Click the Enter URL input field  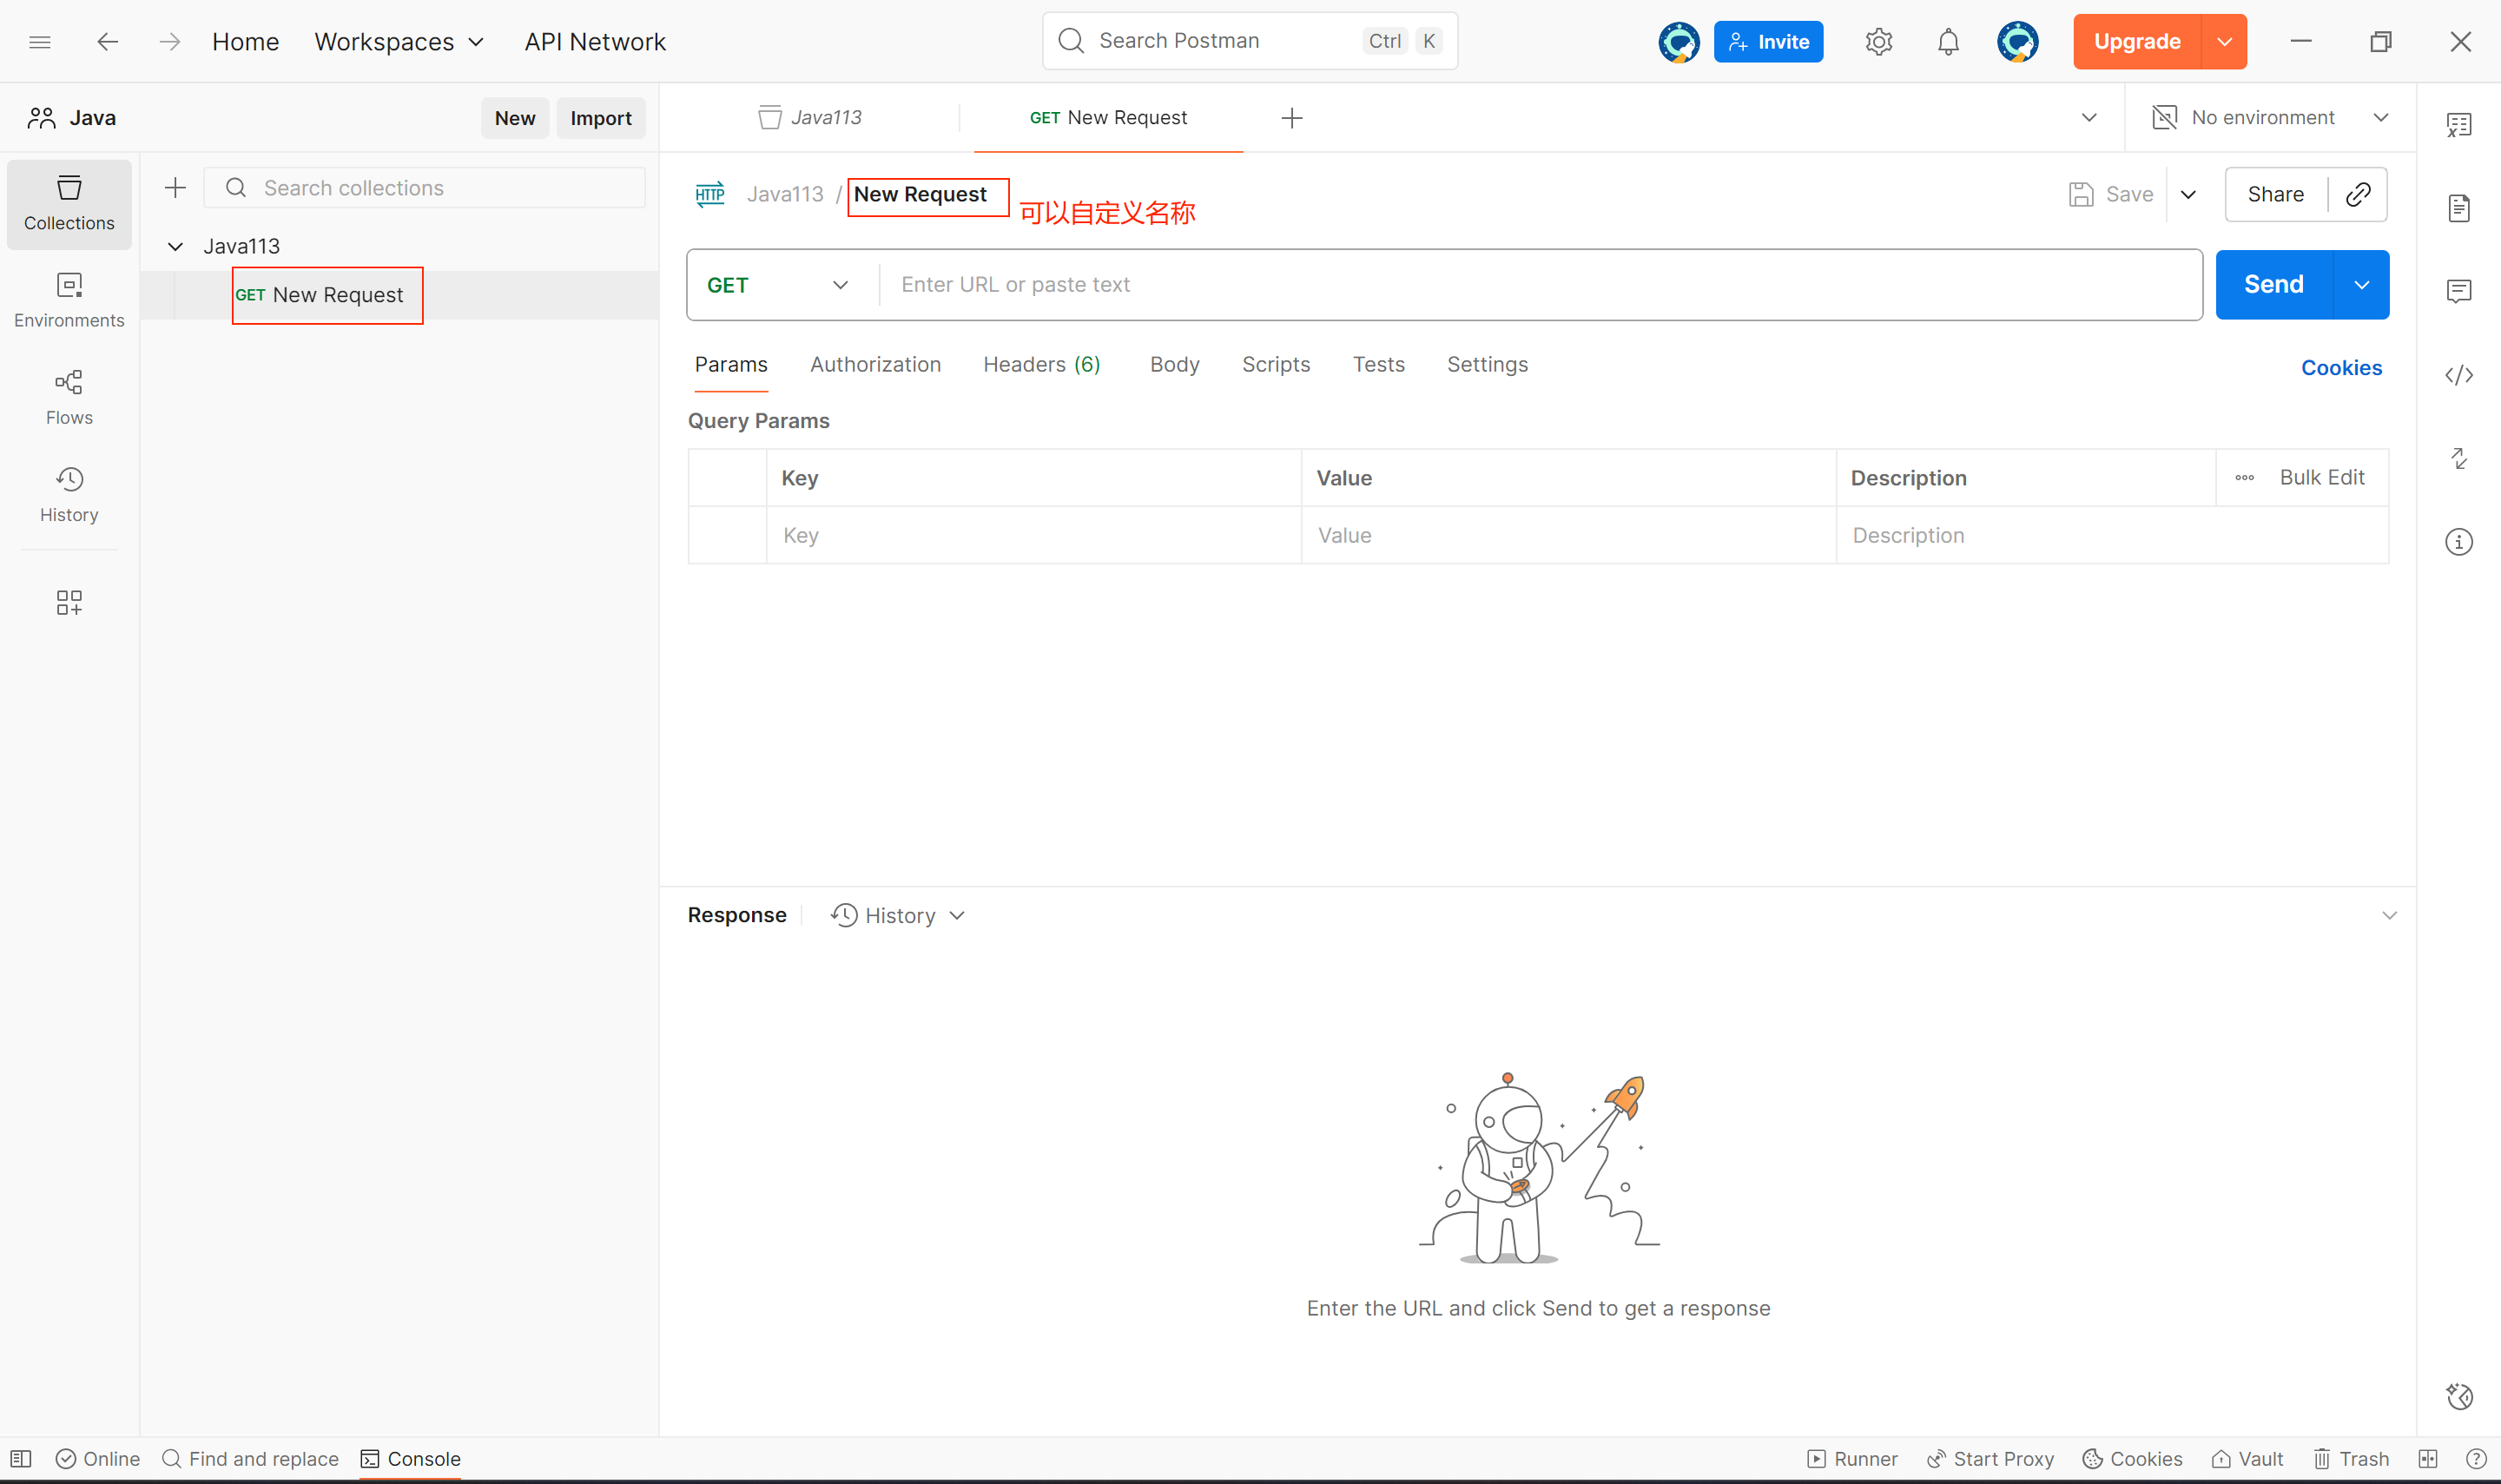click(1540, 285)
